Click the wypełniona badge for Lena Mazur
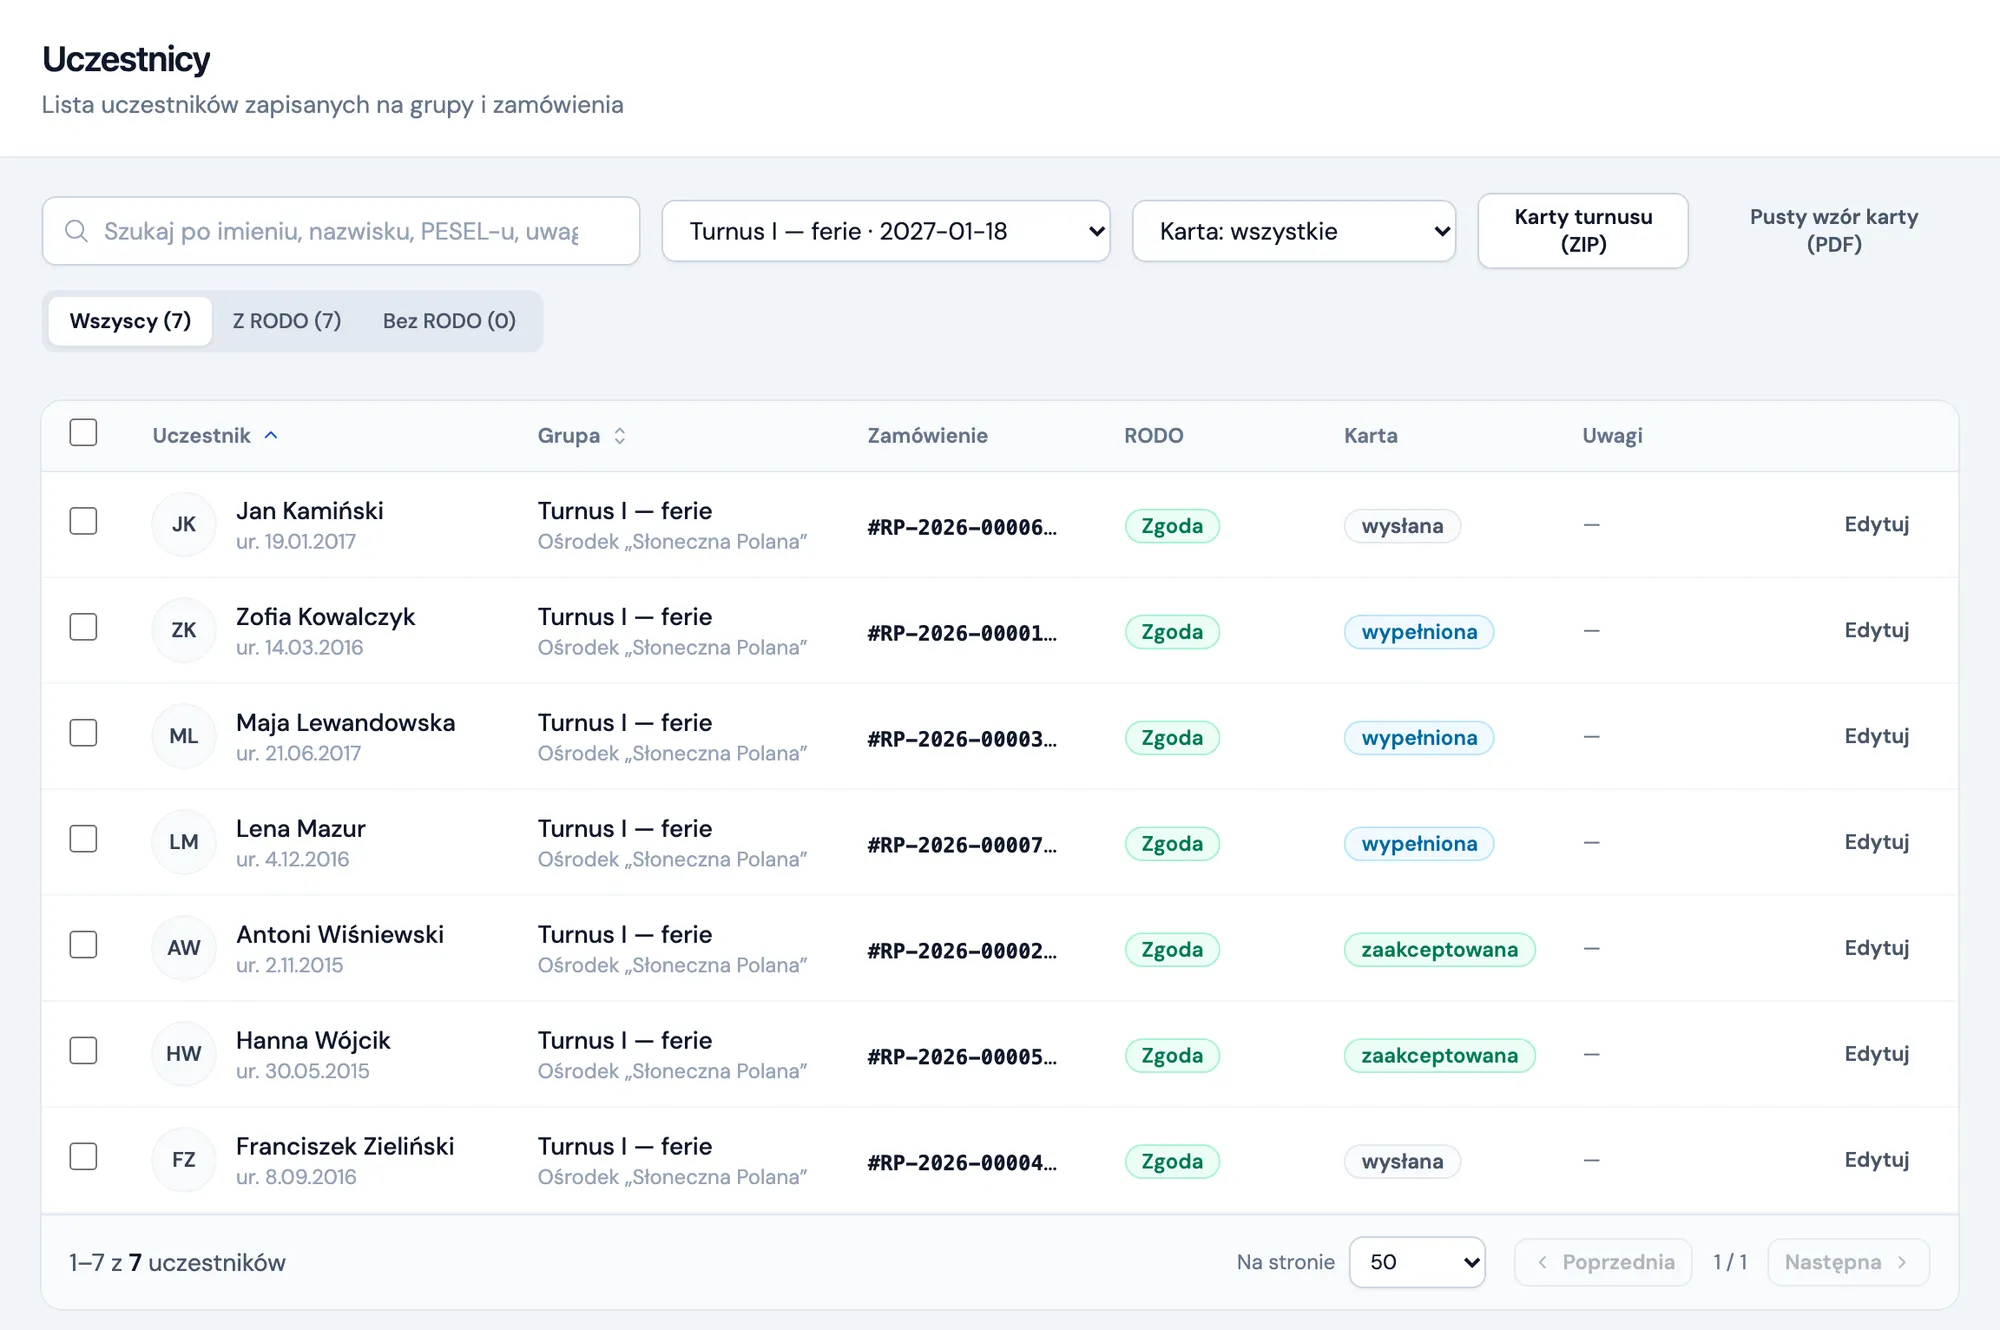Image resolution: width=2000 pixels, height=1330 pixels. (x=1419, y=844)
